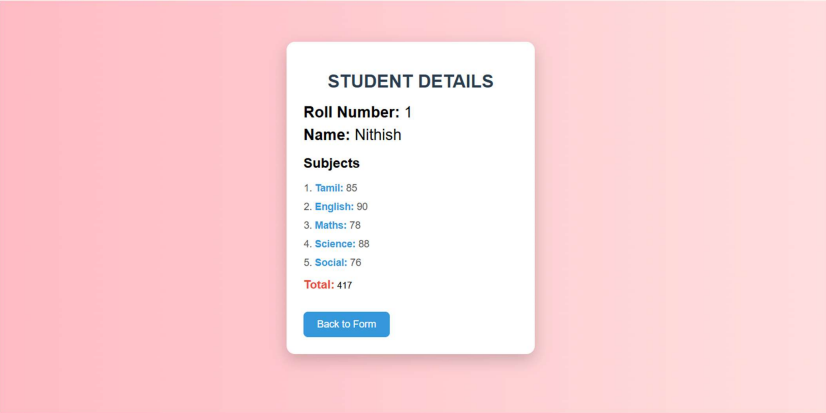826x413 pixels.
Task: Select the Social subject label
Action: coord(331,263)
